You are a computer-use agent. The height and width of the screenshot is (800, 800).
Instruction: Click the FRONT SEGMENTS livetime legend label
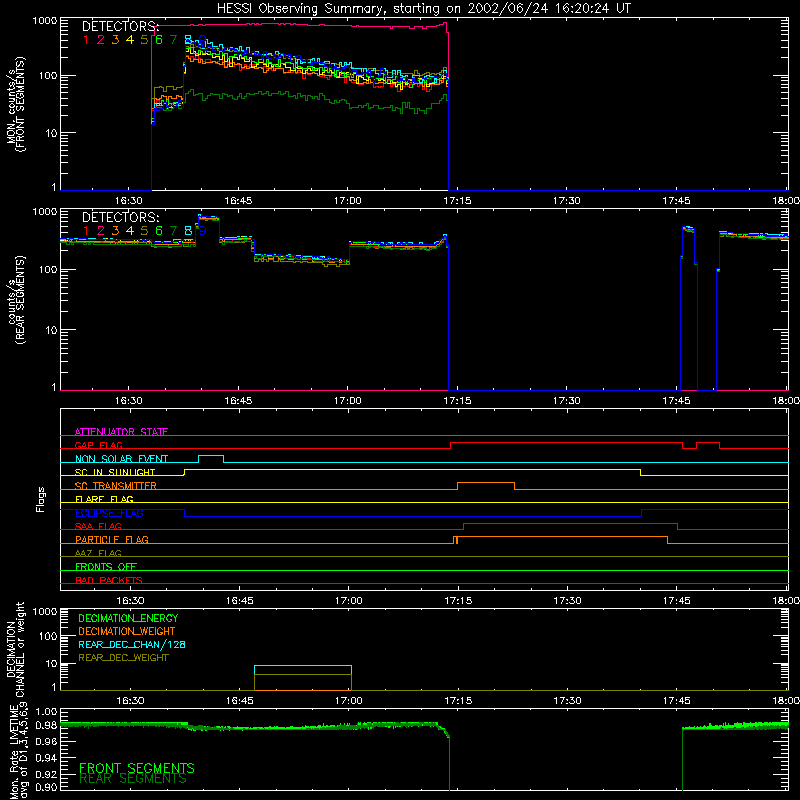click(x=137, y=768)
